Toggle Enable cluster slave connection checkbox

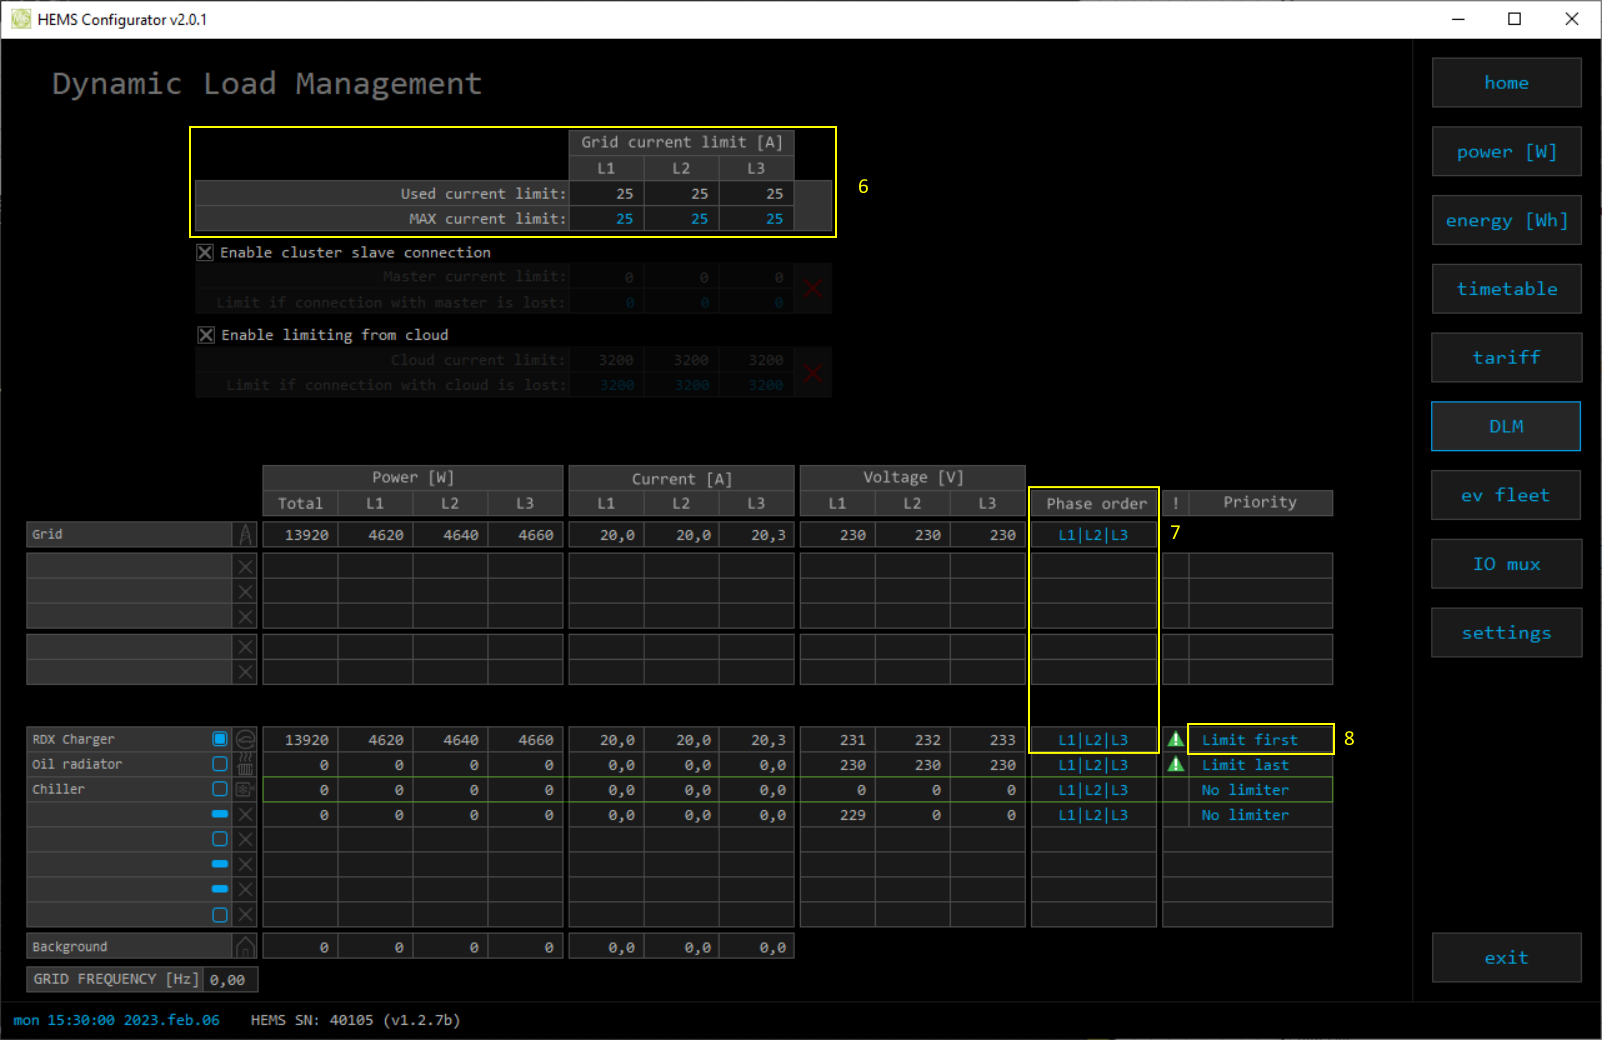point(205,253)
